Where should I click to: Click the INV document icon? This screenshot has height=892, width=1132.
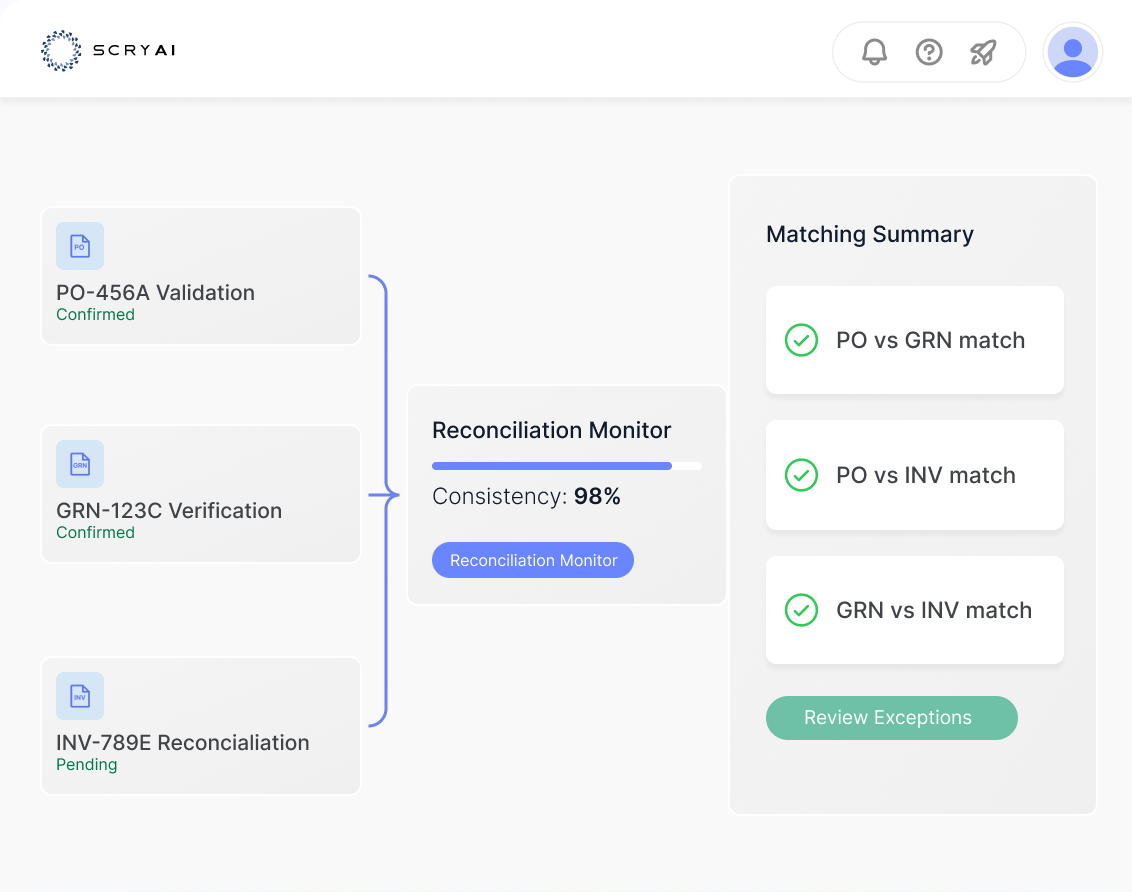[x=80, y=696]
